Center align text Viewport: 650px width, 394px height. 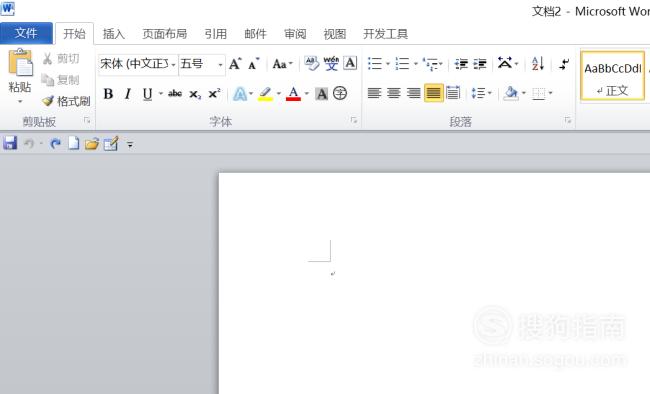click(394, 93)
